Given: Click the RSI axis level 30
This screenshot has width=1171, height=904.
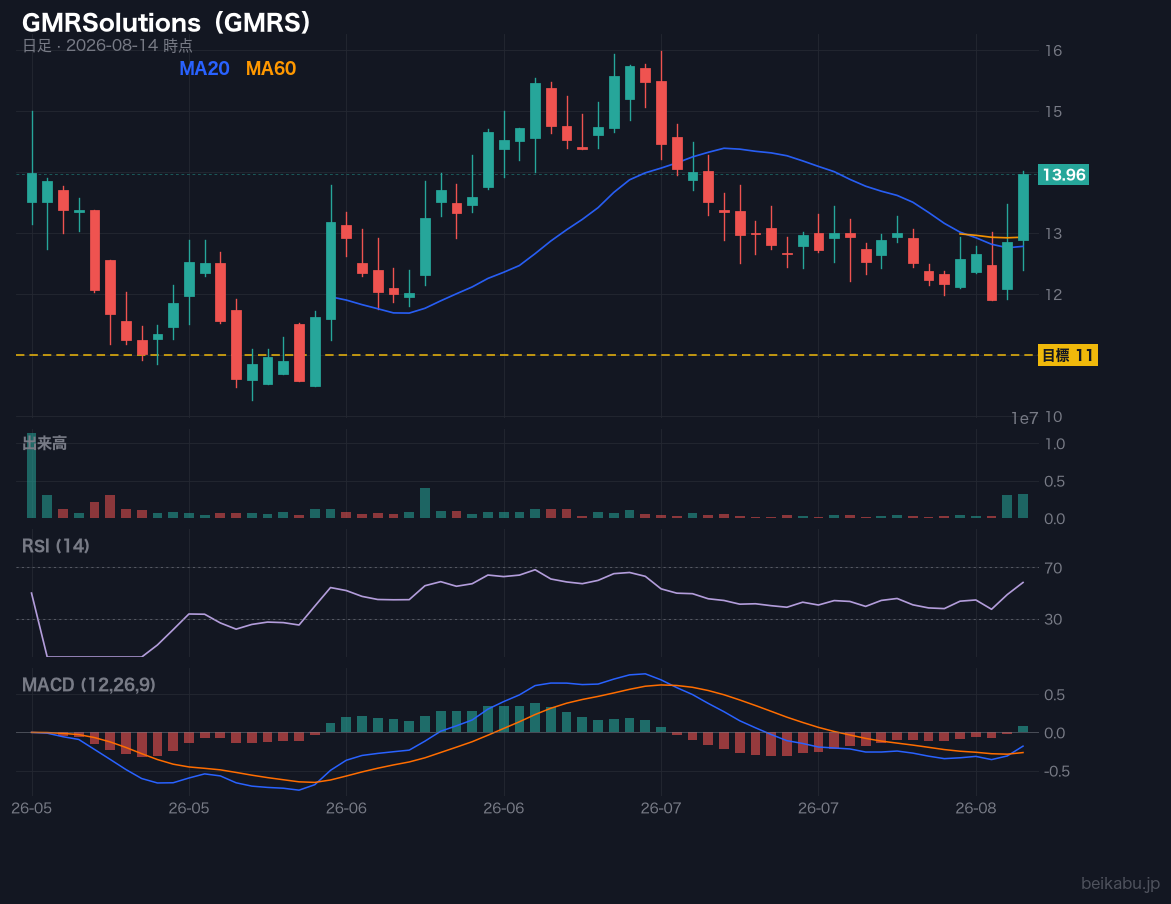Looking at the screenshot, I should pos(1053,619).
